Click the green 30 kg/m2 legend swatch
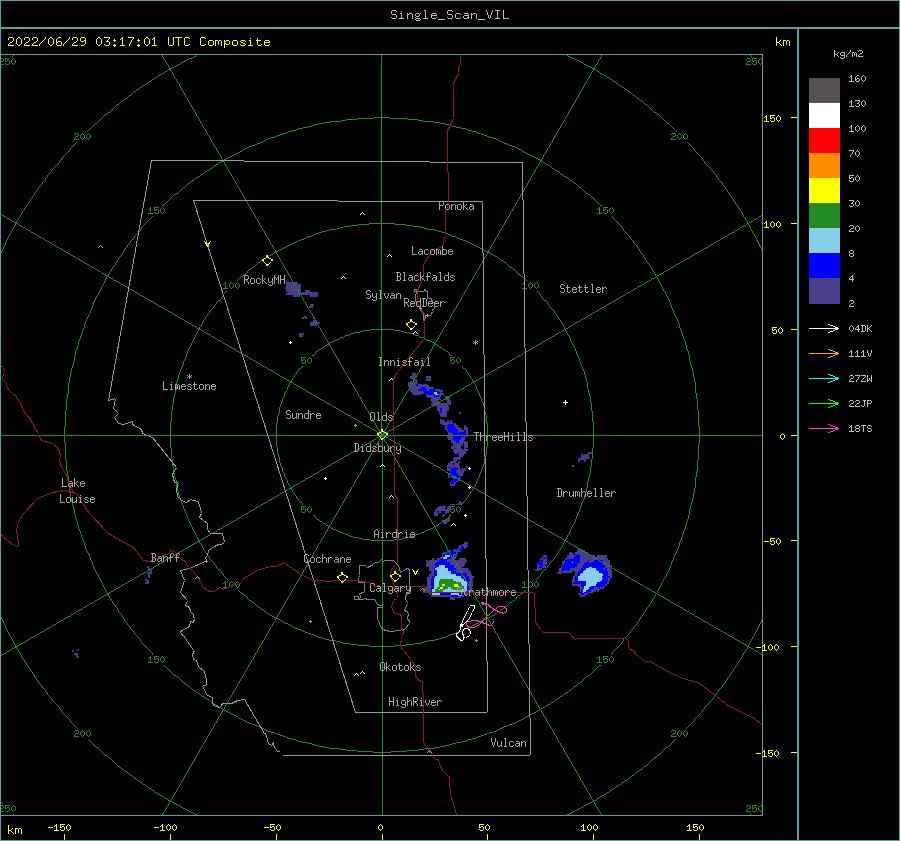The height and width of the screenshot is (841, 900). click(824, 215)
